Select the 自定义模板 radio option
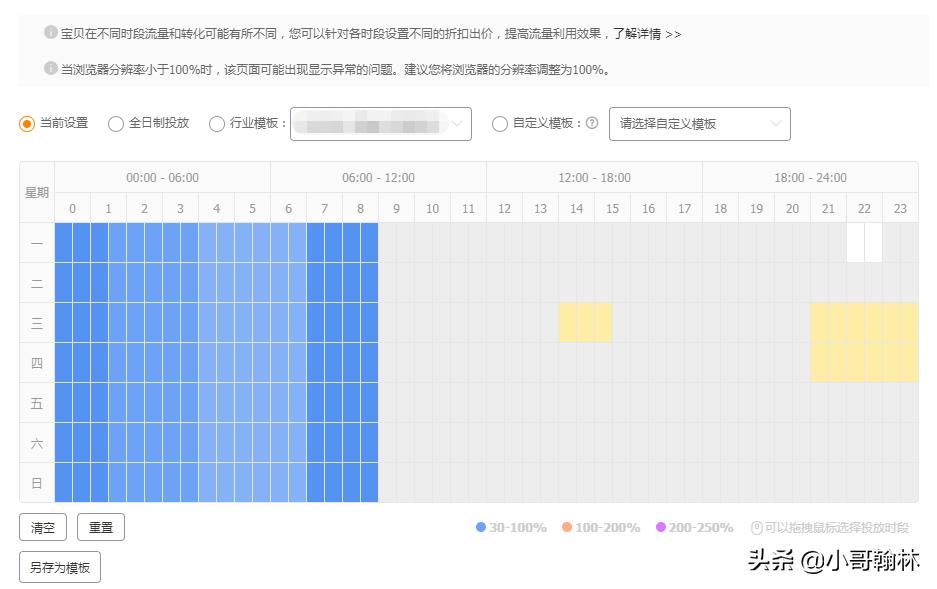Image resolution: width=937 pixels, height=589 pixels. point(500,124)
